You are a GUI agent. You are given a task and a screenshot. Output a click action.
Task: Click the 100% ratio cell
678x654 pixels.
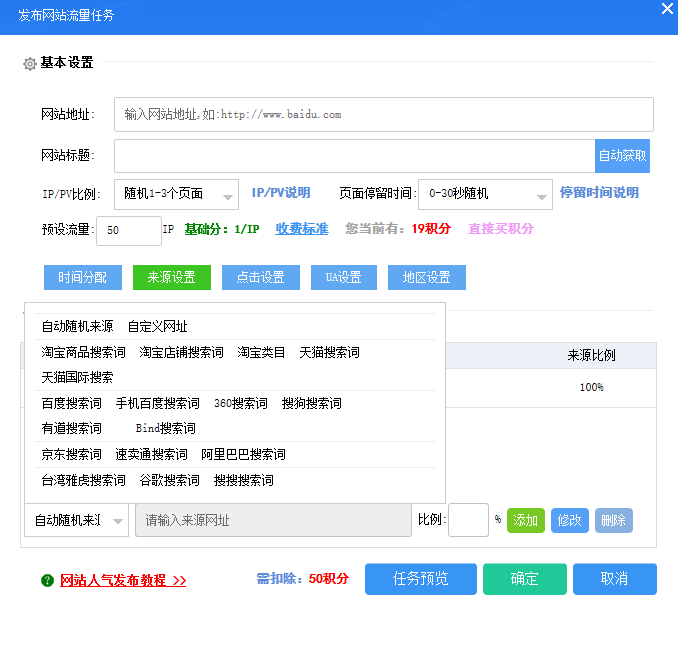tap(591, 387)
